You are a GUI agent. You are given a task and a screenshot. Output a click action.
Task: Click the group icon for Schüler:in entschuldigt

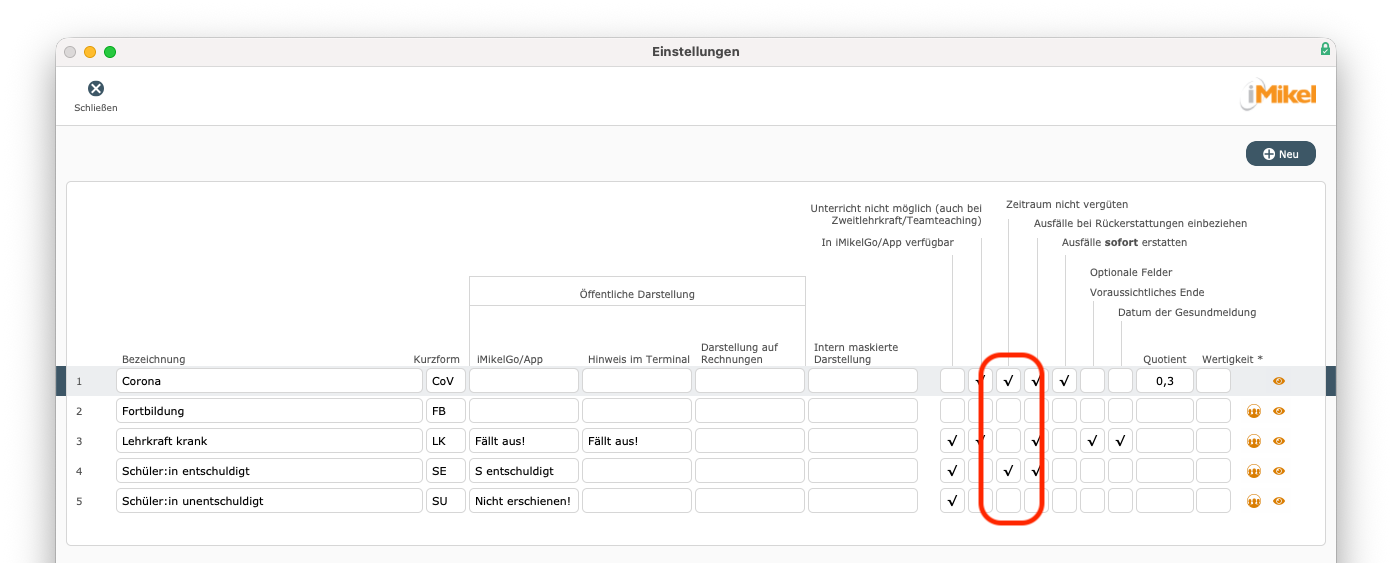click(1254, 471)
